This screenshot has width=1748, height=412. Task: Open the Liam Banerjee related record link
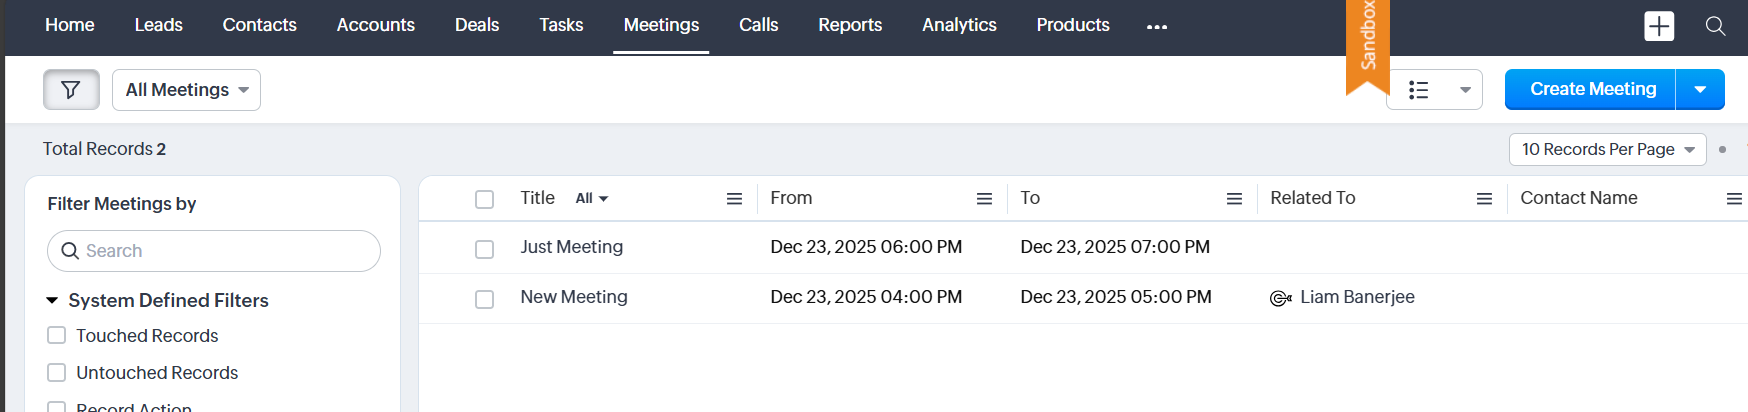click(1356, 297)
